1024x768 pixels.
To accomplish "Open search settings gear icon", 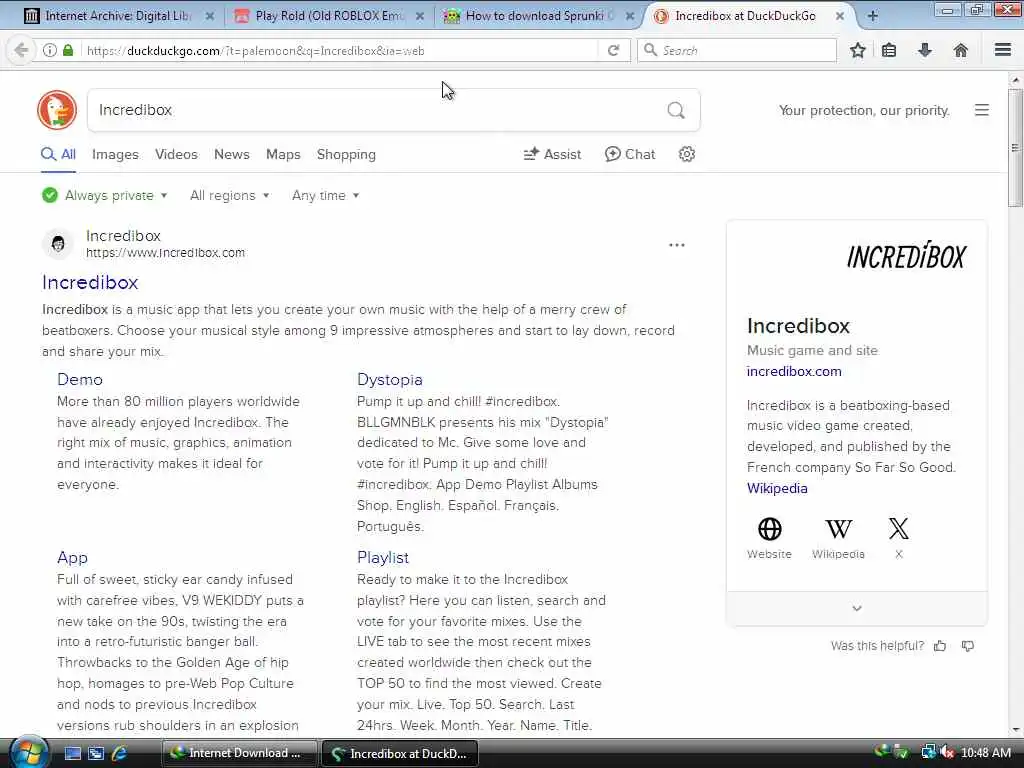I will (686, 154).
